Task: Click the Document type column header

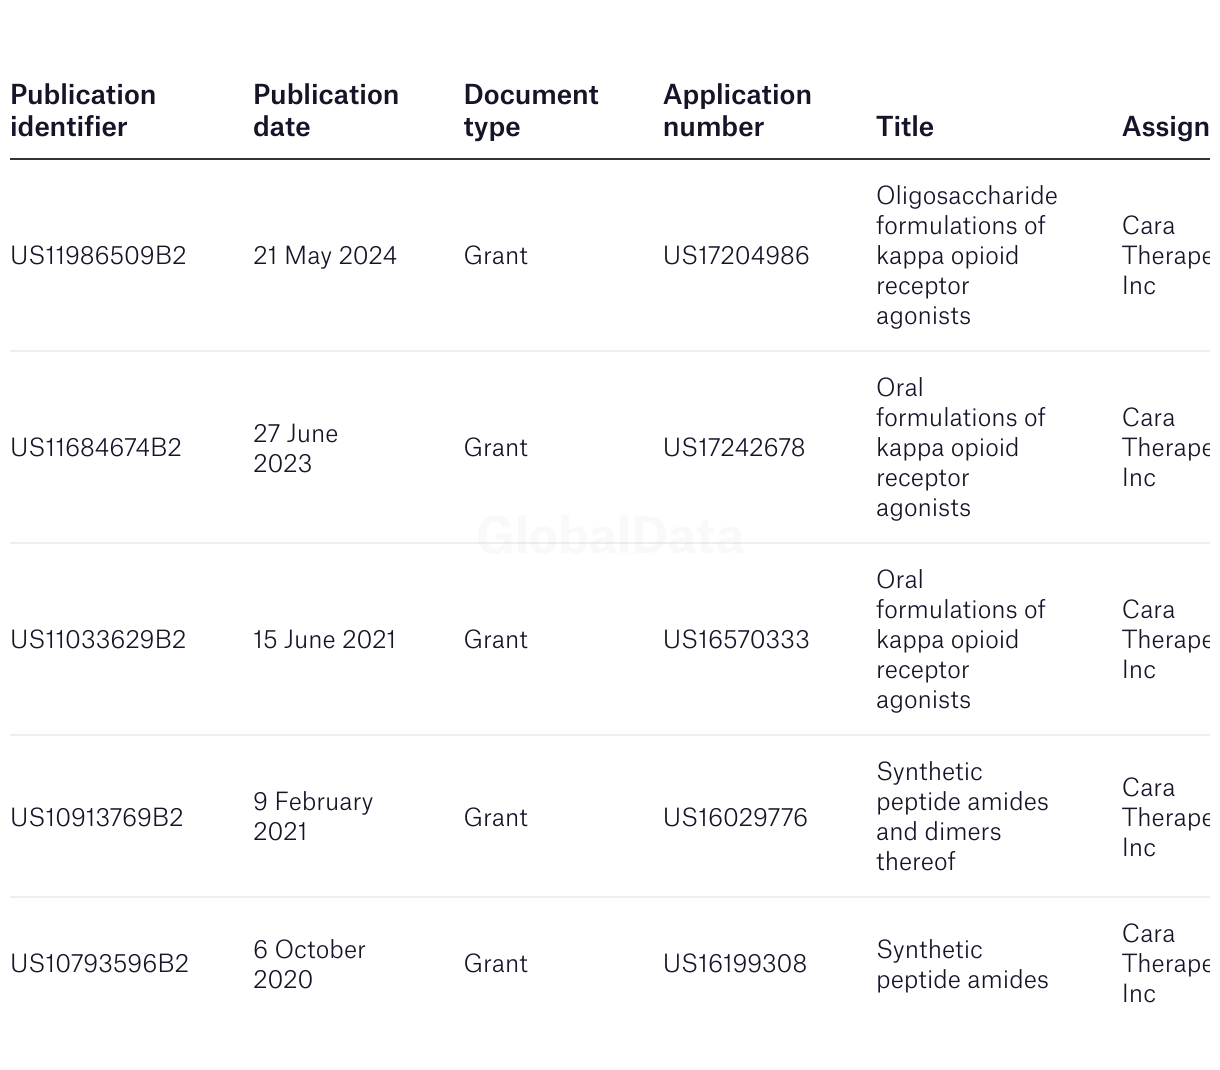Action: pyautogui.click(x=530, y=111)
